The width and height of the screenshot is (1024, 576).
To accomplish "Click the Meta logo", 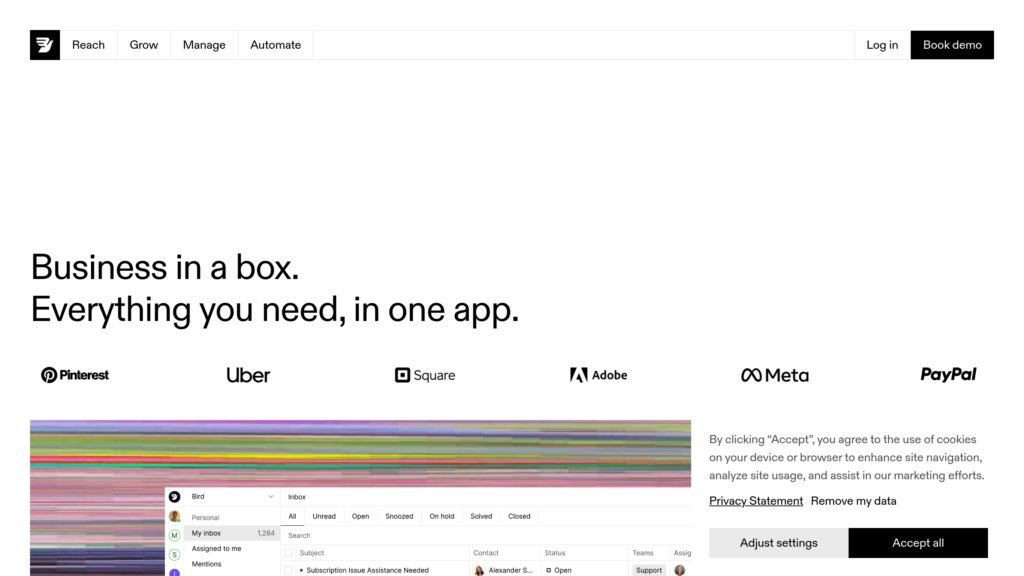I will 775,375.
